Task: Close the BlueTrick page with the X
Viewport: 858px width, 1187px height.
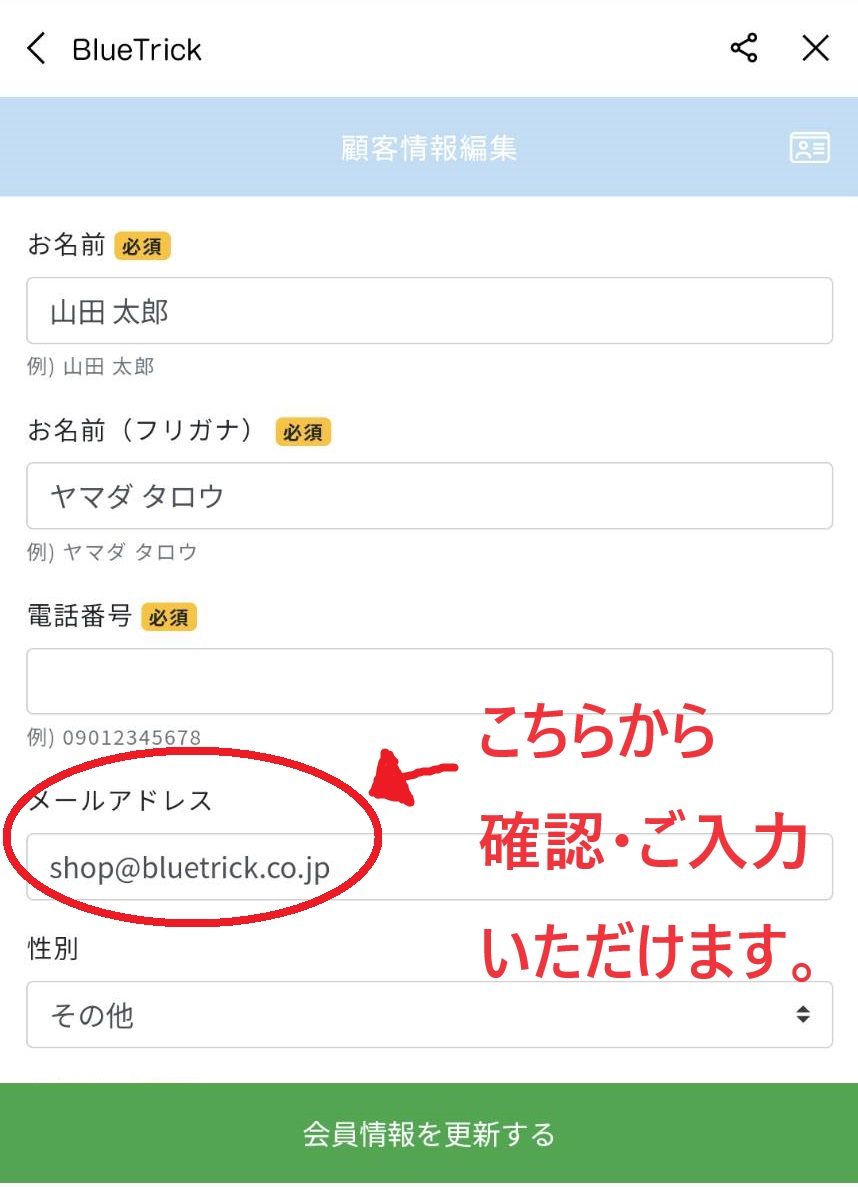Action: coord(816,48)
